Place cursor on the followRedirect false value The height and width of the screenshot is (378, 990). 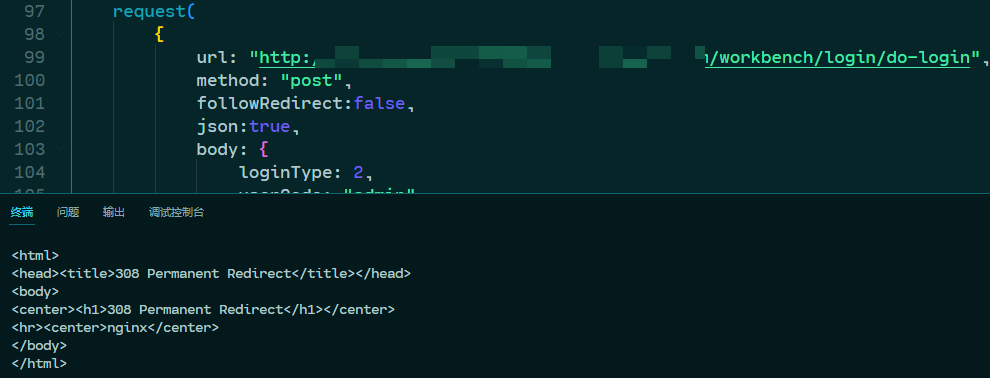[379, 103]
